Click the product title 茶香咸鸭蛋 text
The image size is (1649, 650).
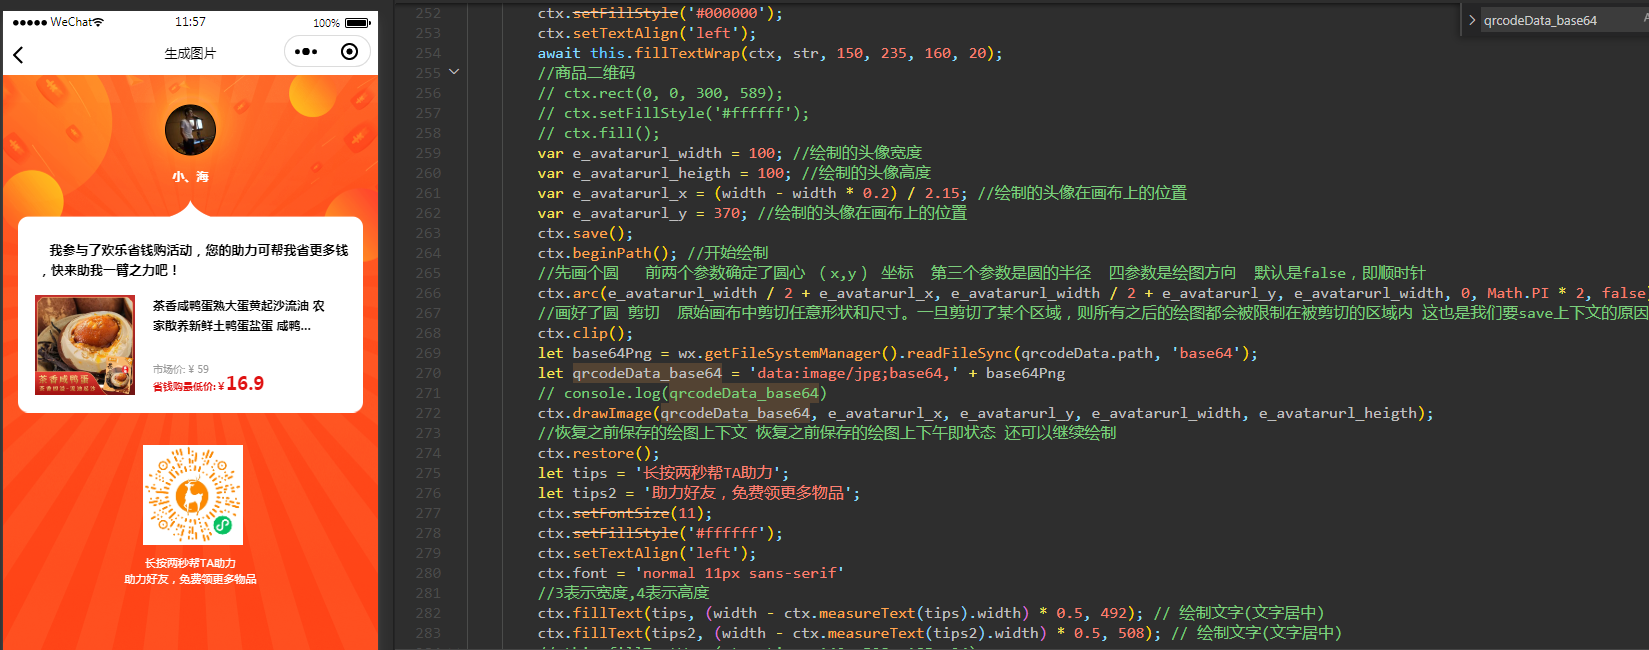coord(239,315)
